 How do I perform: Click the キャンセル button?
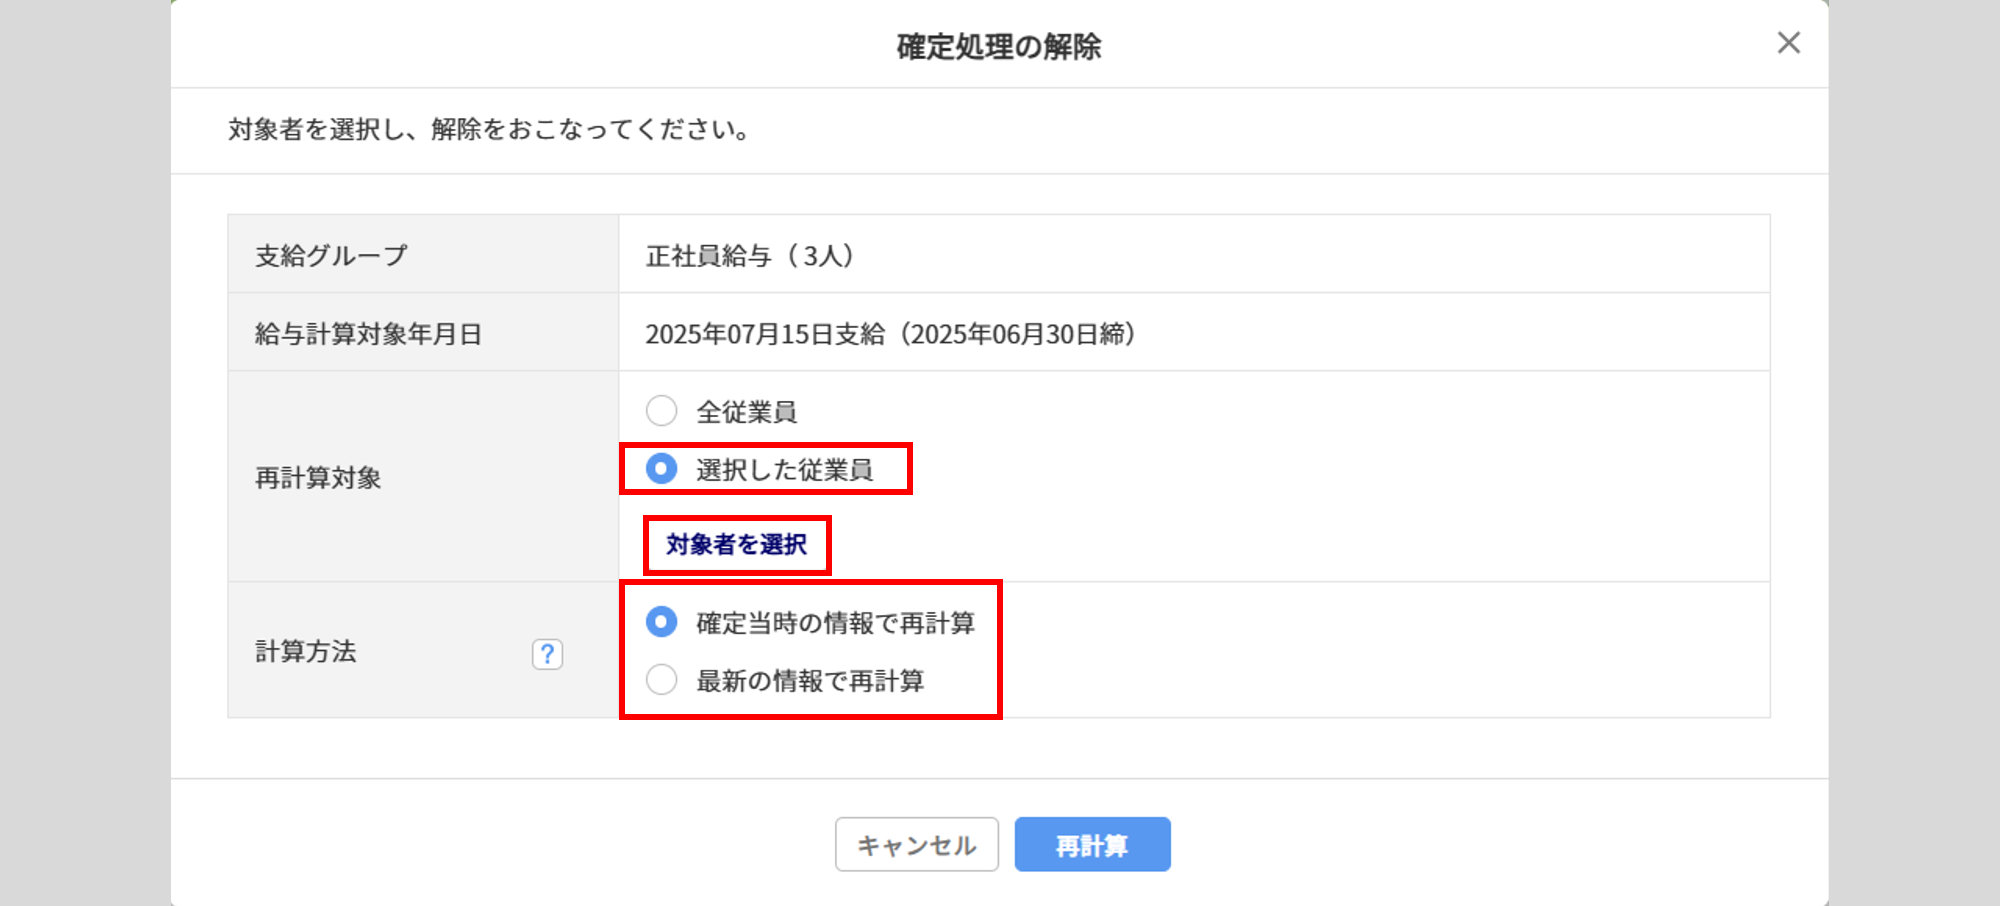click(x=917, y=845)
